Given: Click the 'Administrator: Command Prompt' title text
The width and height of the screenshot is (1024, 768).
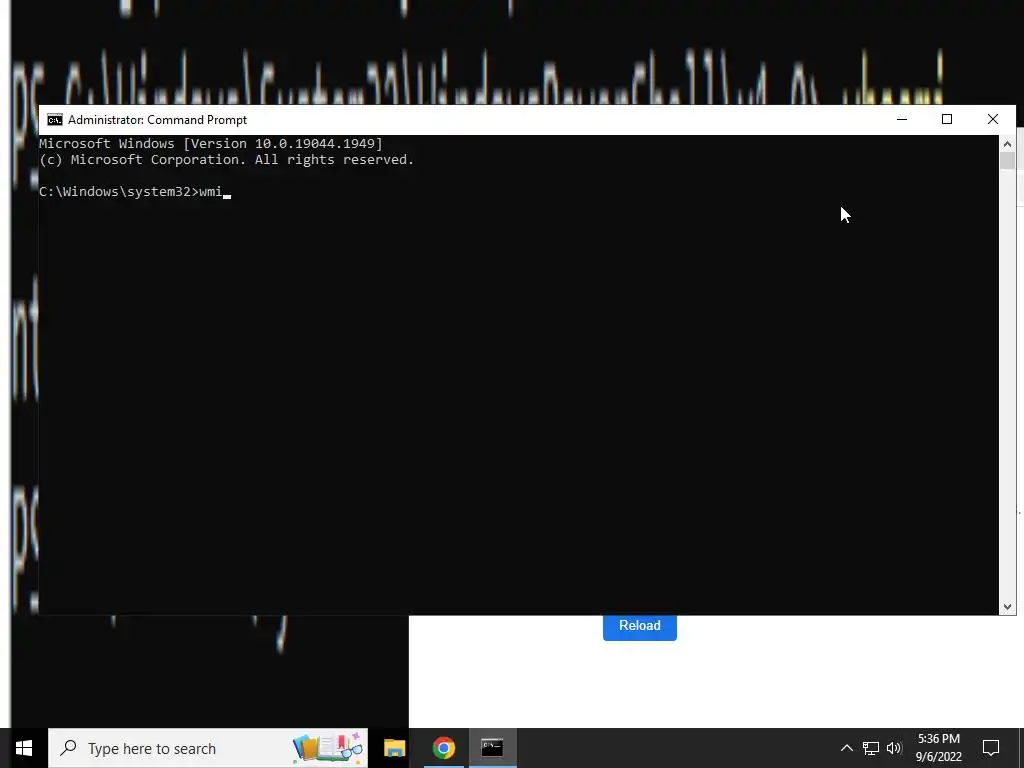Looking at the screenshot, I should (x=157, y=120).
